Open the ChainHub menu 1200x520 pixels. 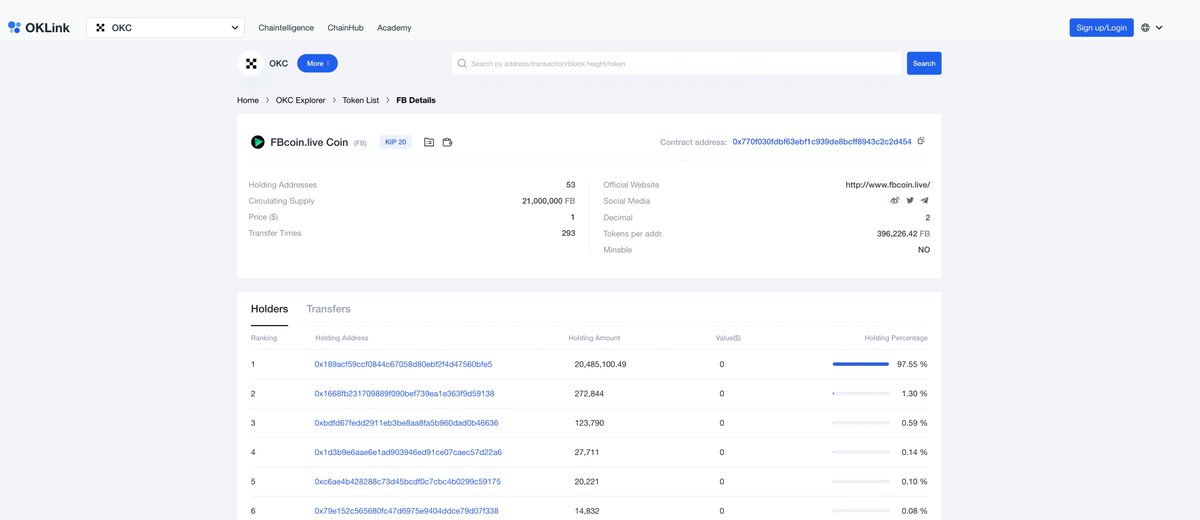tap(345, 28)
